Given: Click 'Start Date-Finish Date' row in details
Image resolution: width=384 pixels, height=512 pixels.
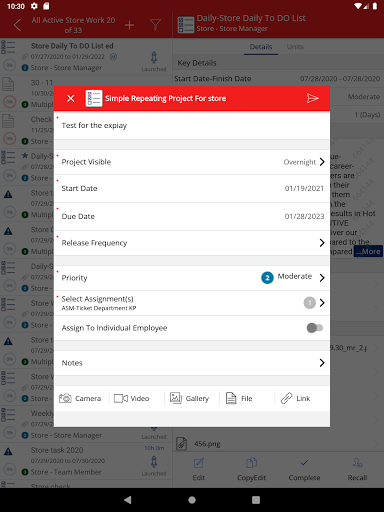Looking at the screenshot, I should tap(278, 79).
